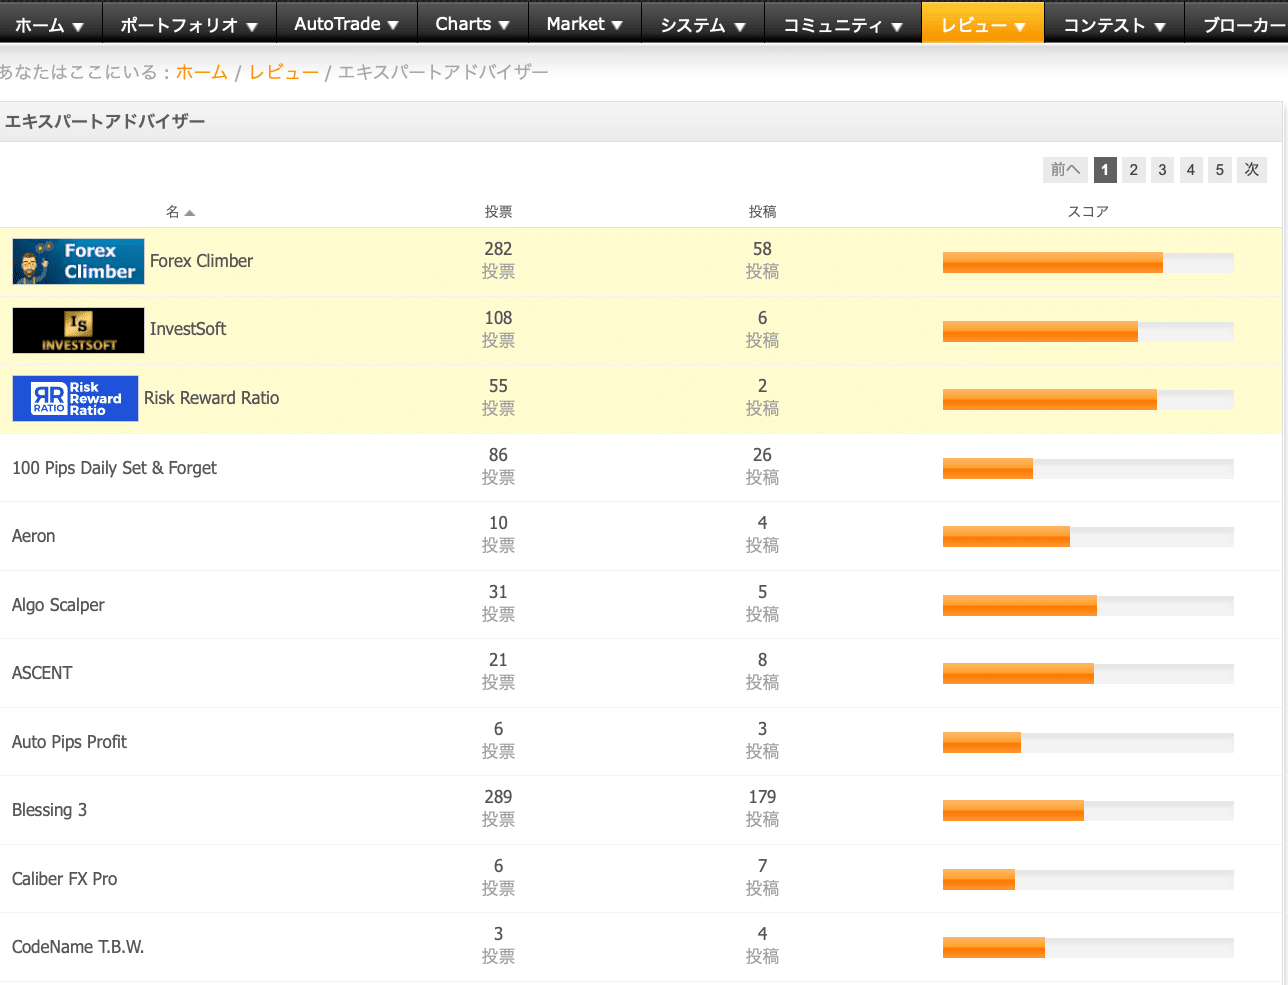Select page 1 in pagination
This screenshot has width=1288, height=985.
pyautogui.click(x=1105, y=170)
